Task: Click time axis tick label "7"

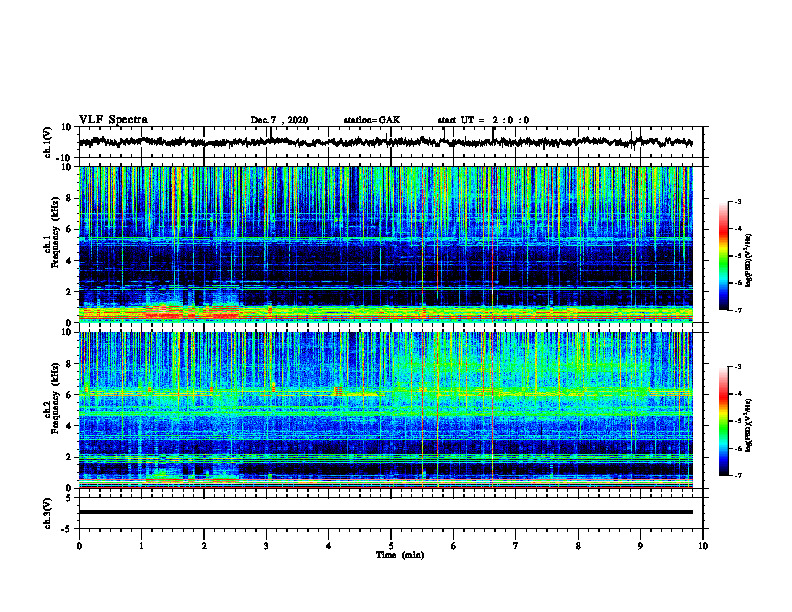Action: [516, 546]
